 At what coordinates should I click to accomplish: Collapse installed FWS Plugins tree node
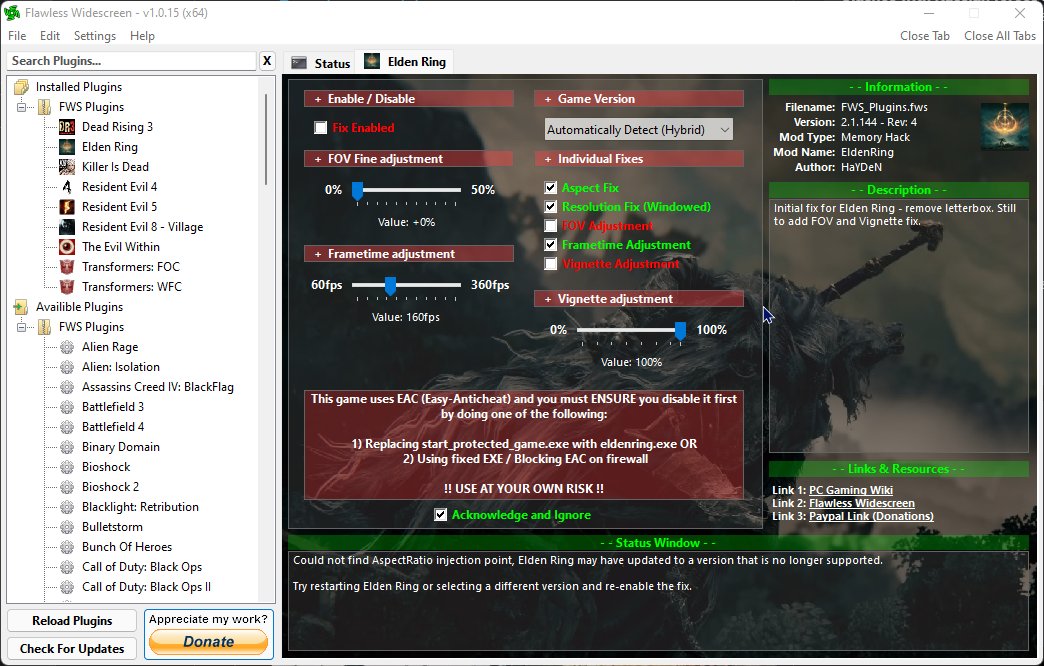(x=21, y=107)
